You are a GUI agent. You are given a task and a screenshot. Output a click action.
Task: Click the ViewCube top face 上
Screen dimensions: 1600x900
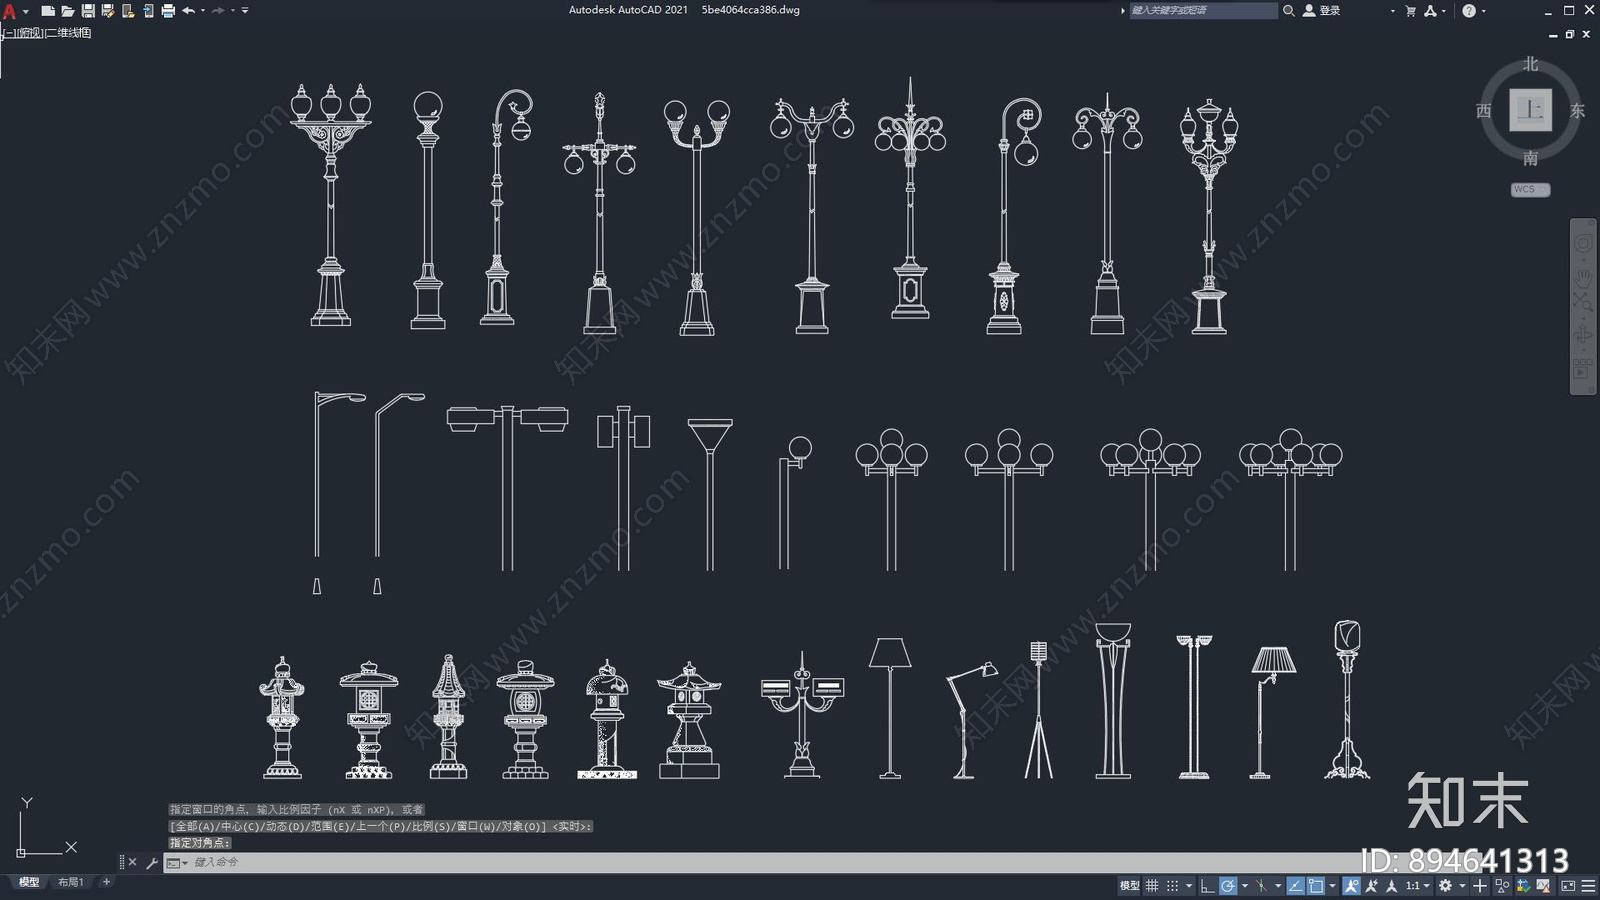1530,110
